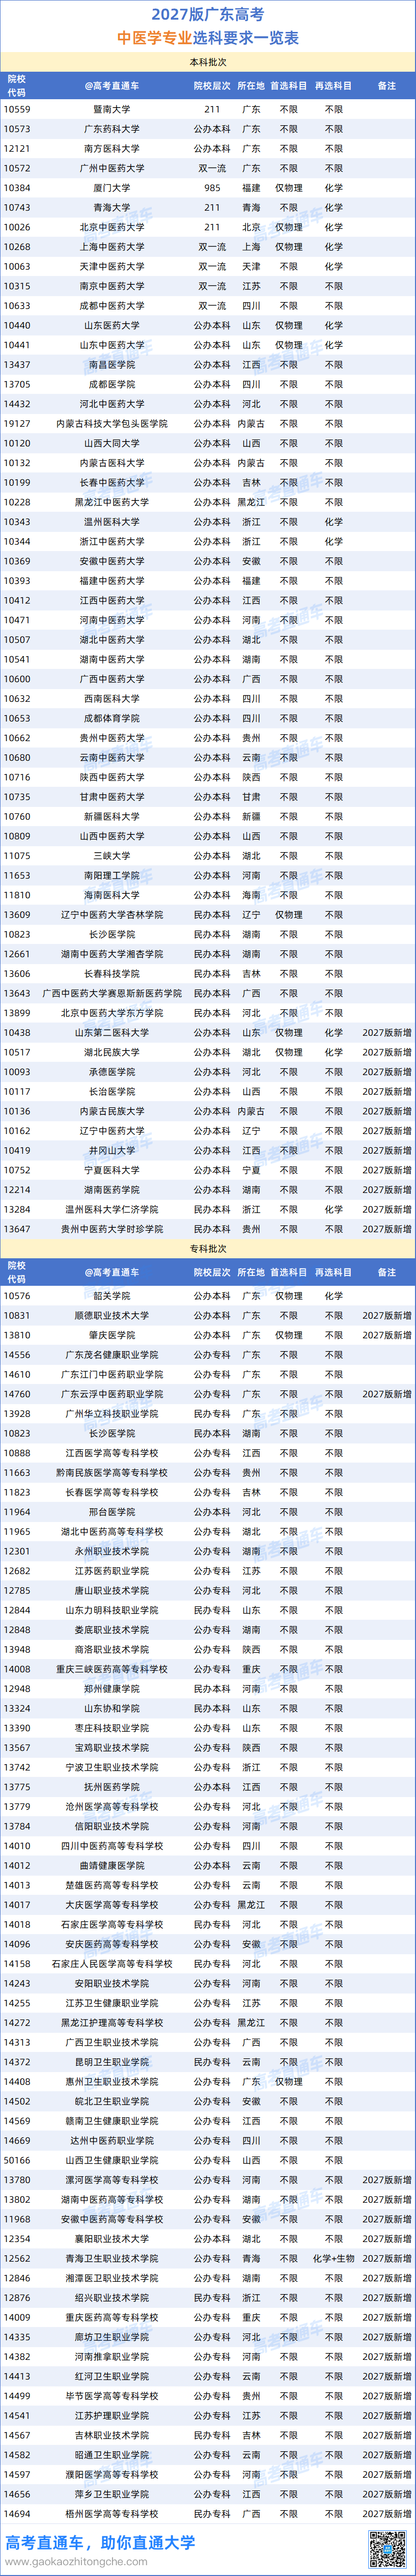
Task: Click the school name 新疆医科大学
Action: pyautogui.click(x=112, y=816)
